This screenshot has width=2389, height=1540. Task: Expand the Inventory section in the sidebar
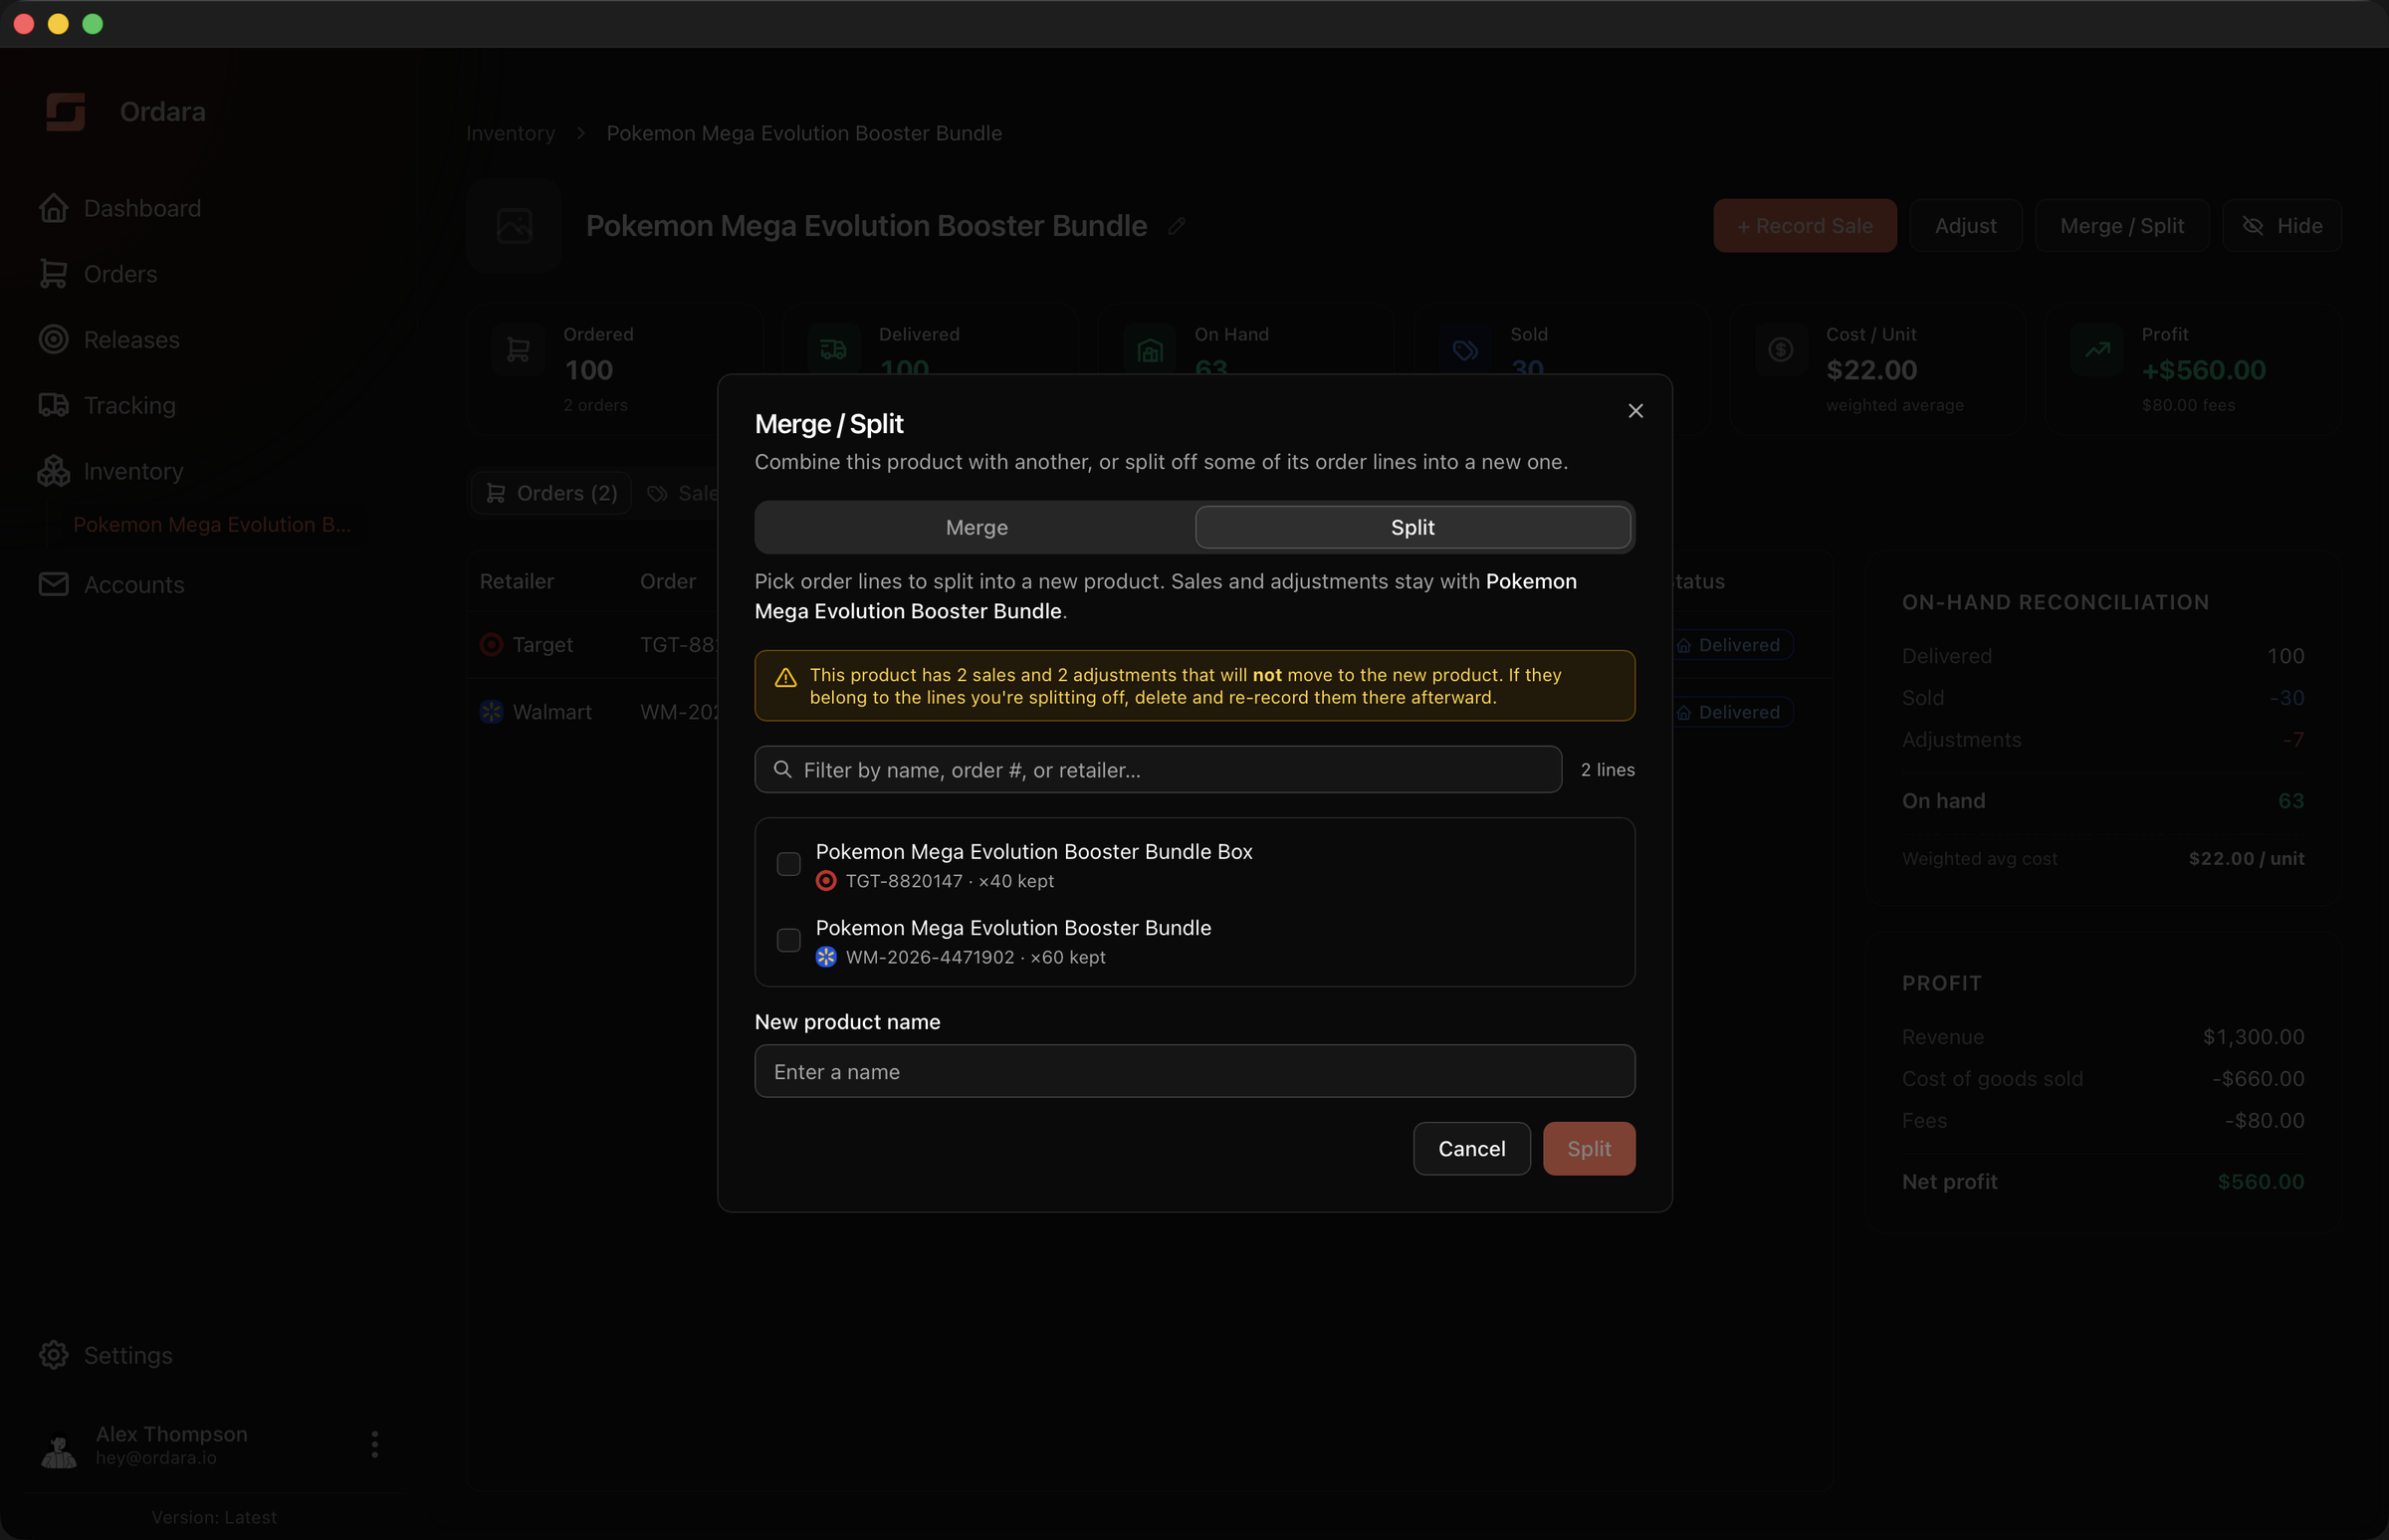(x=133, y=471)
